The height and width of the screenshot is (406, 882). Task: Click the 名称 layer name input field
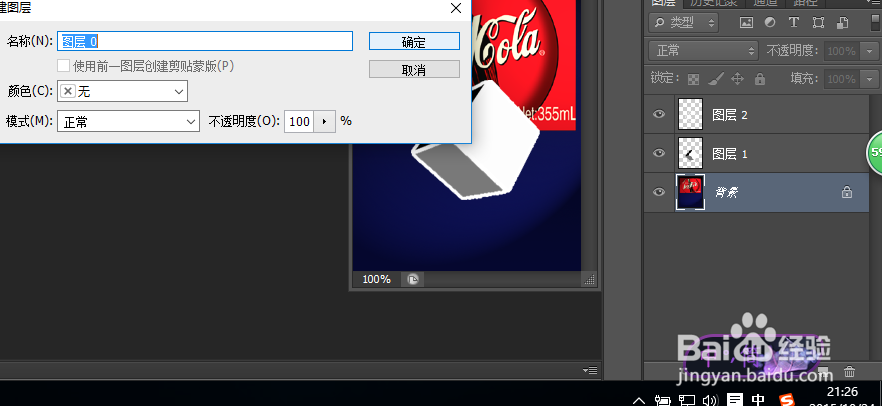205,41
